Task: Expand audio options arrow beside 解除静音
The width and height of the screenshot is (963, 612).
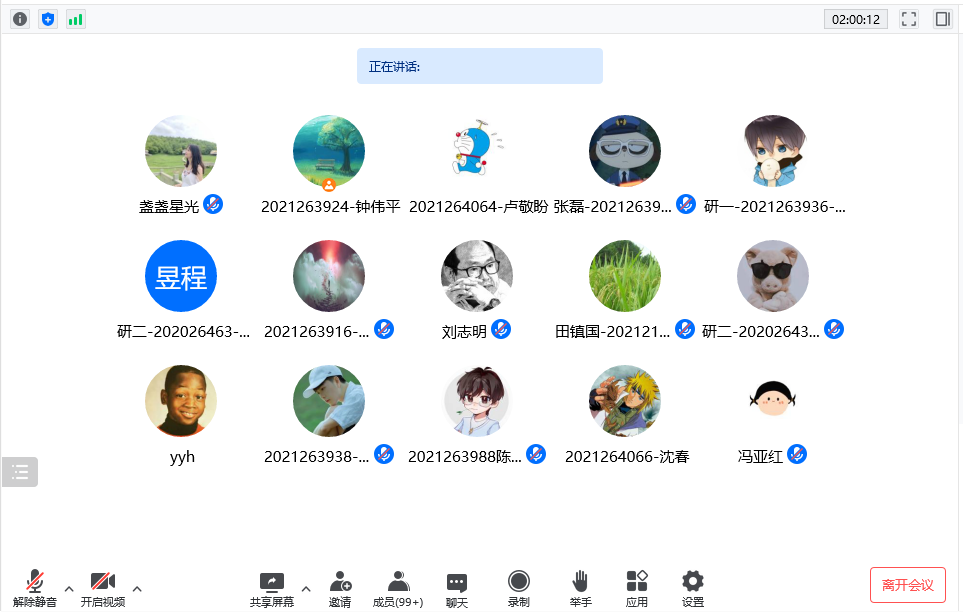Action: [x=69, y=588]
